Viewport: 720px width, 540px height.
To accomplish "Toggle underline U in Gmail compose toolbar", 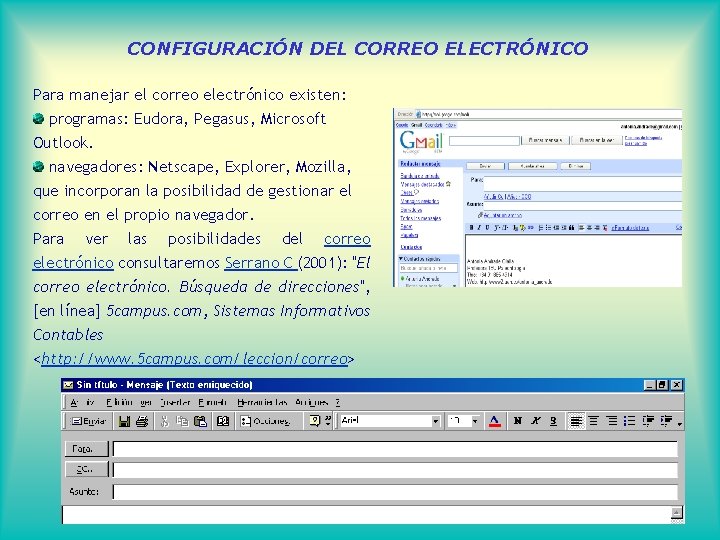I will click(x=487, y=228).
